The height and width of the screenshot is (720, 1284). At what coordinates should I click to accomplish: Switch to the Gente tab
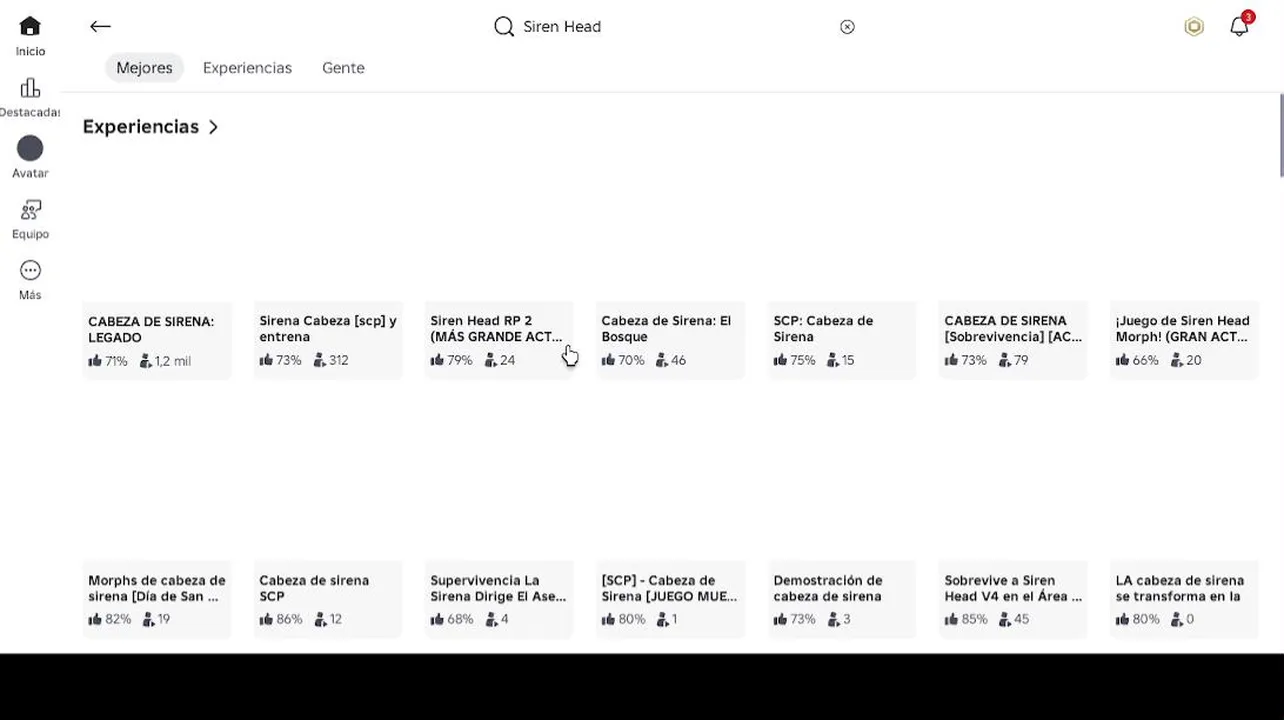tap(343, 68)
